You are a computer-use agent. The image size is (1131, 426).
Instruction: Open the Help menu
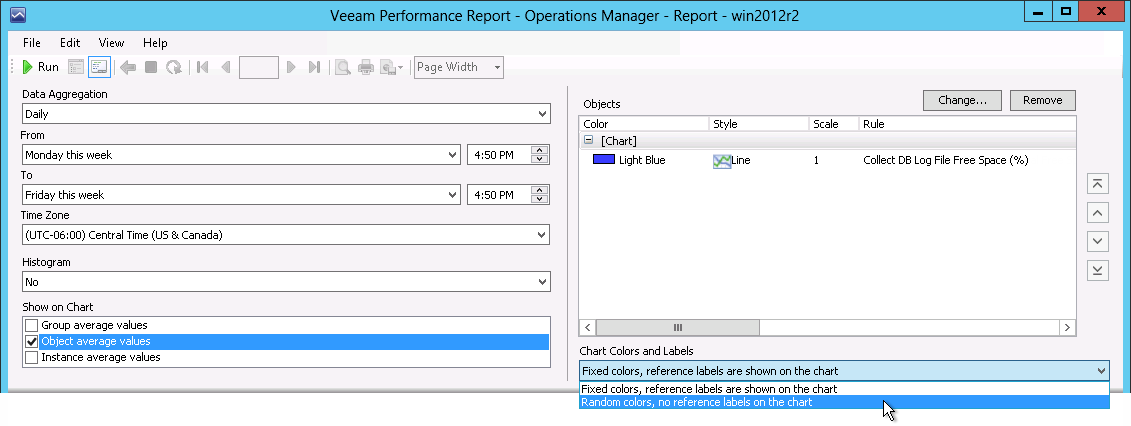[155, 43]
